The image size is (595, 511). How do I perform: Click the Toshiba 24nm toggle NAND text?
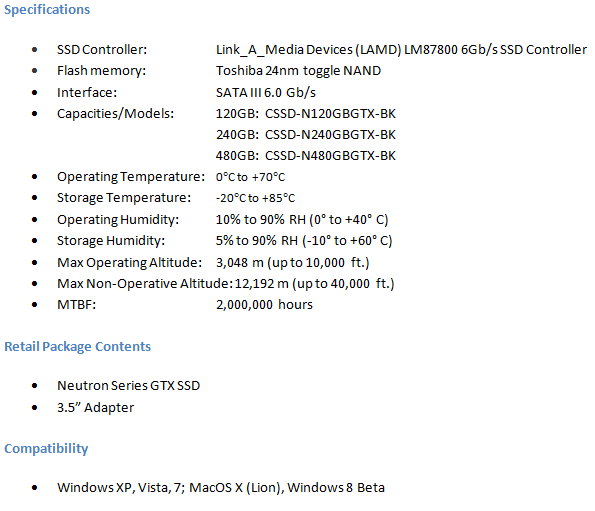[298, 71]
